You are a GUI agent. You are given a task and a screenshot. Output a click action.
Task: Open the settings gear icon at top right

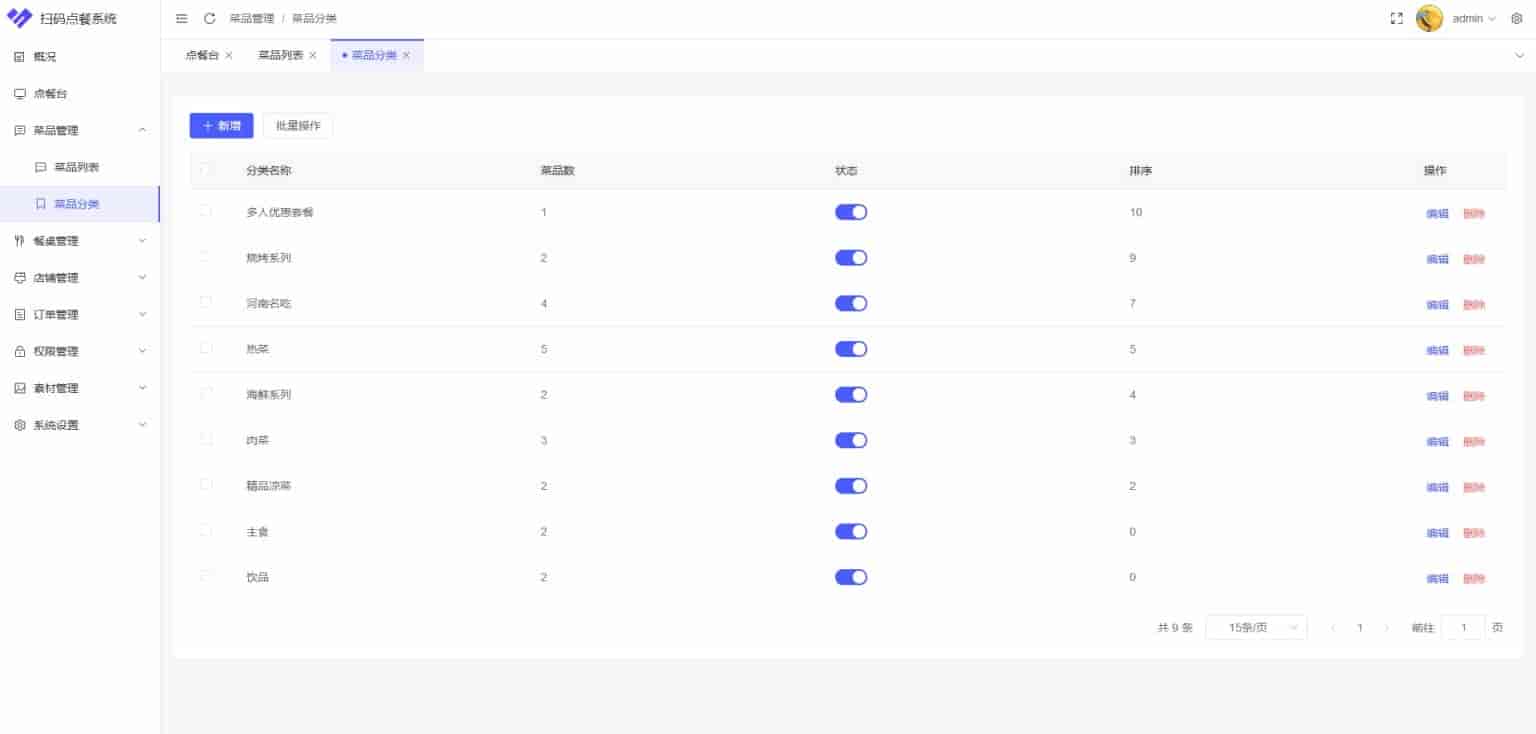[x=1516, y=19]
